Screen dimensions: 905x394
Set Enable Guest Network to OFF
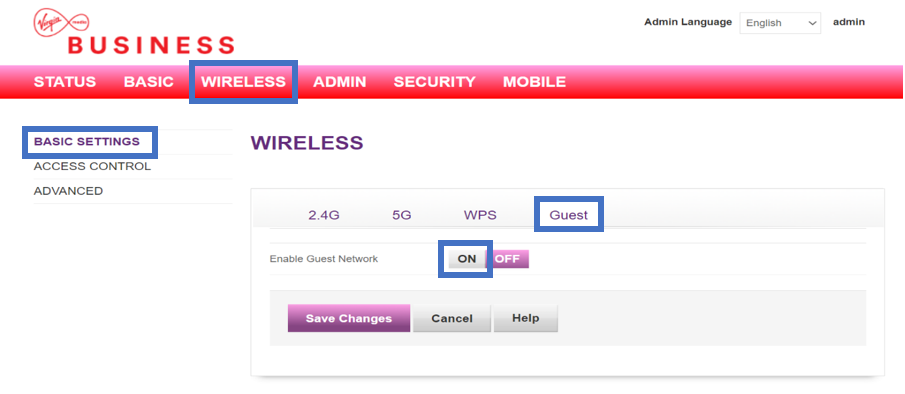pyautogui.click(x=508, y=259)
